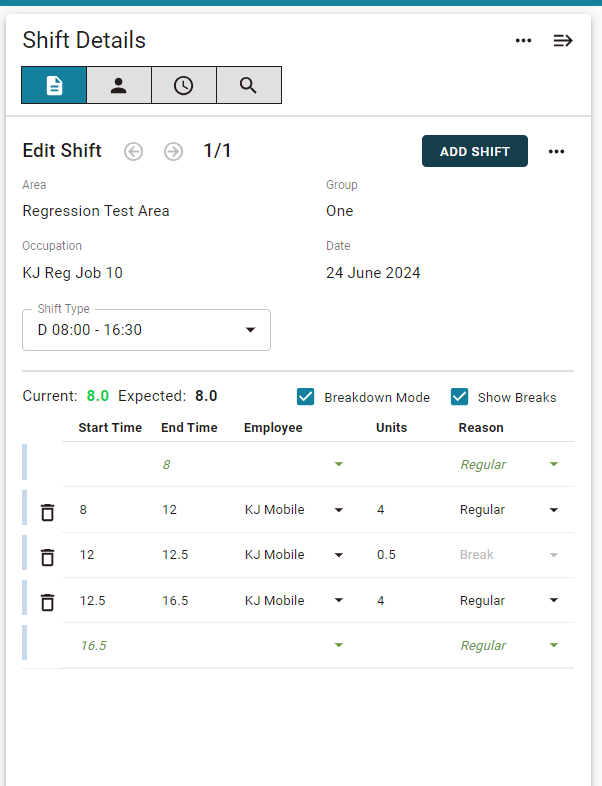The image size is (602, 786).
Task: Switch to the employee person tab
Action: [x=119, y=85]
